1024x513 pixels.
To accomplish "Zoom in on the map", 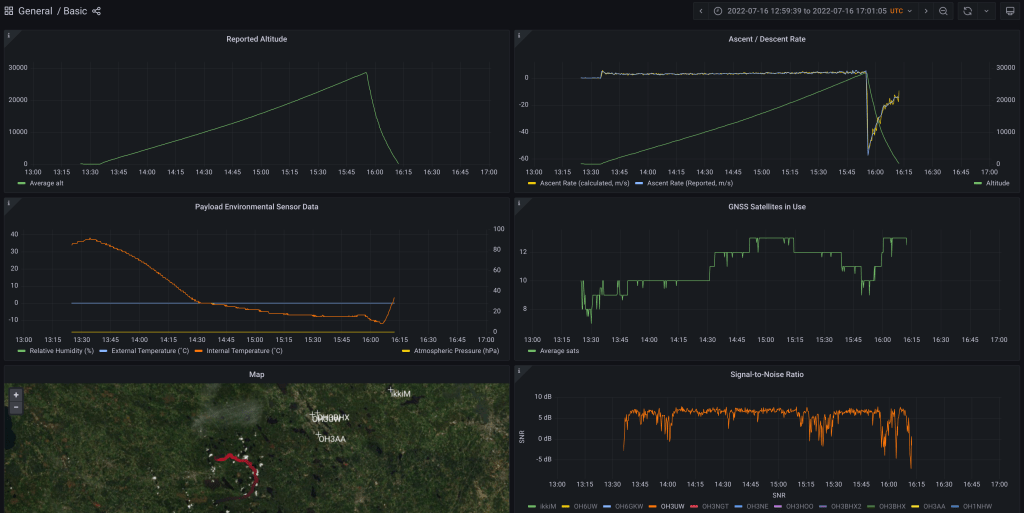I will (x=15, y=395).
